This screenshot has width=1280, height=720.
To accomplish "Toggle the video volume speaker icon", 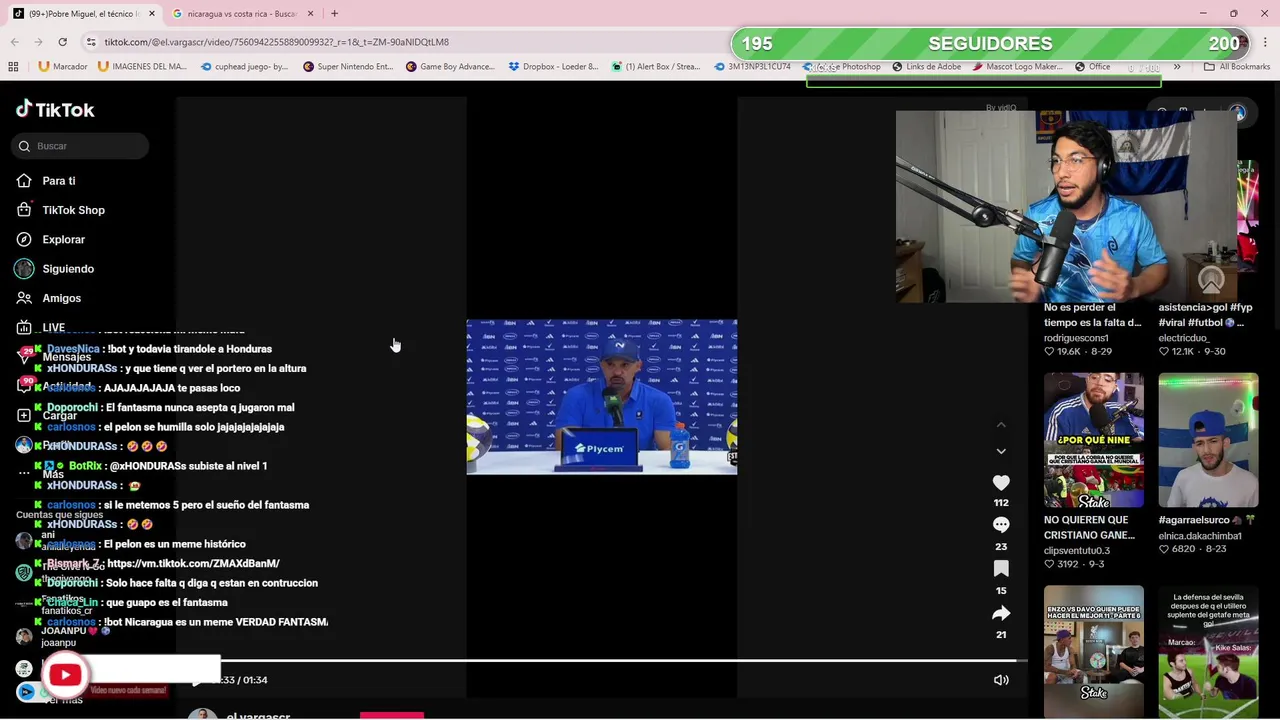I will (1001, 680).
